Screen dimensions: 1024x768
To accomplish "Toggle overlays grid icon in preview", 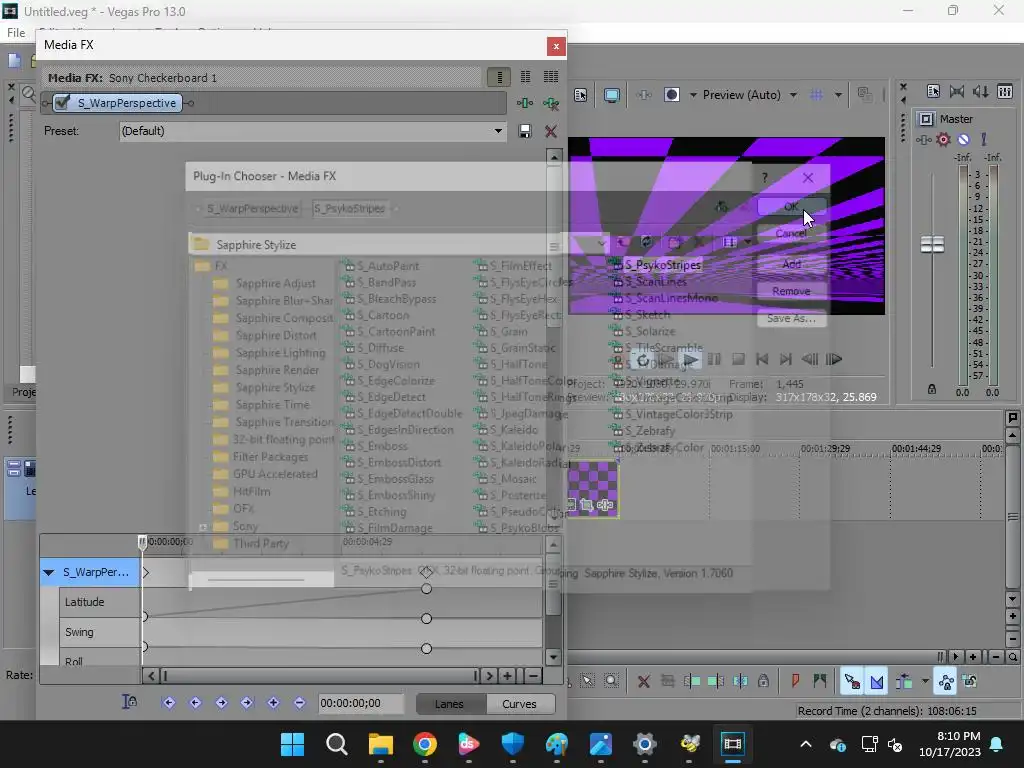I will click(x=816, y=95).
